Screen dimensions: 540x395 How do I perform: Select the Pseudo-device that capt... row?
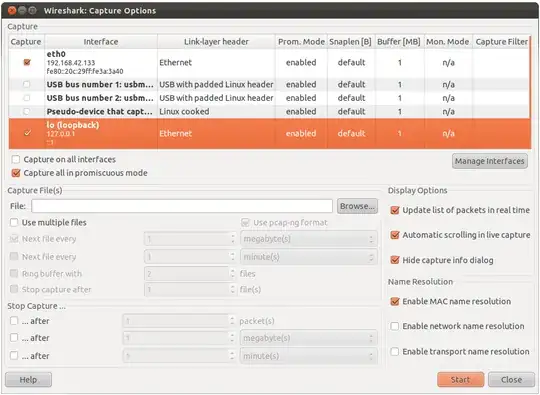[270, 112]
